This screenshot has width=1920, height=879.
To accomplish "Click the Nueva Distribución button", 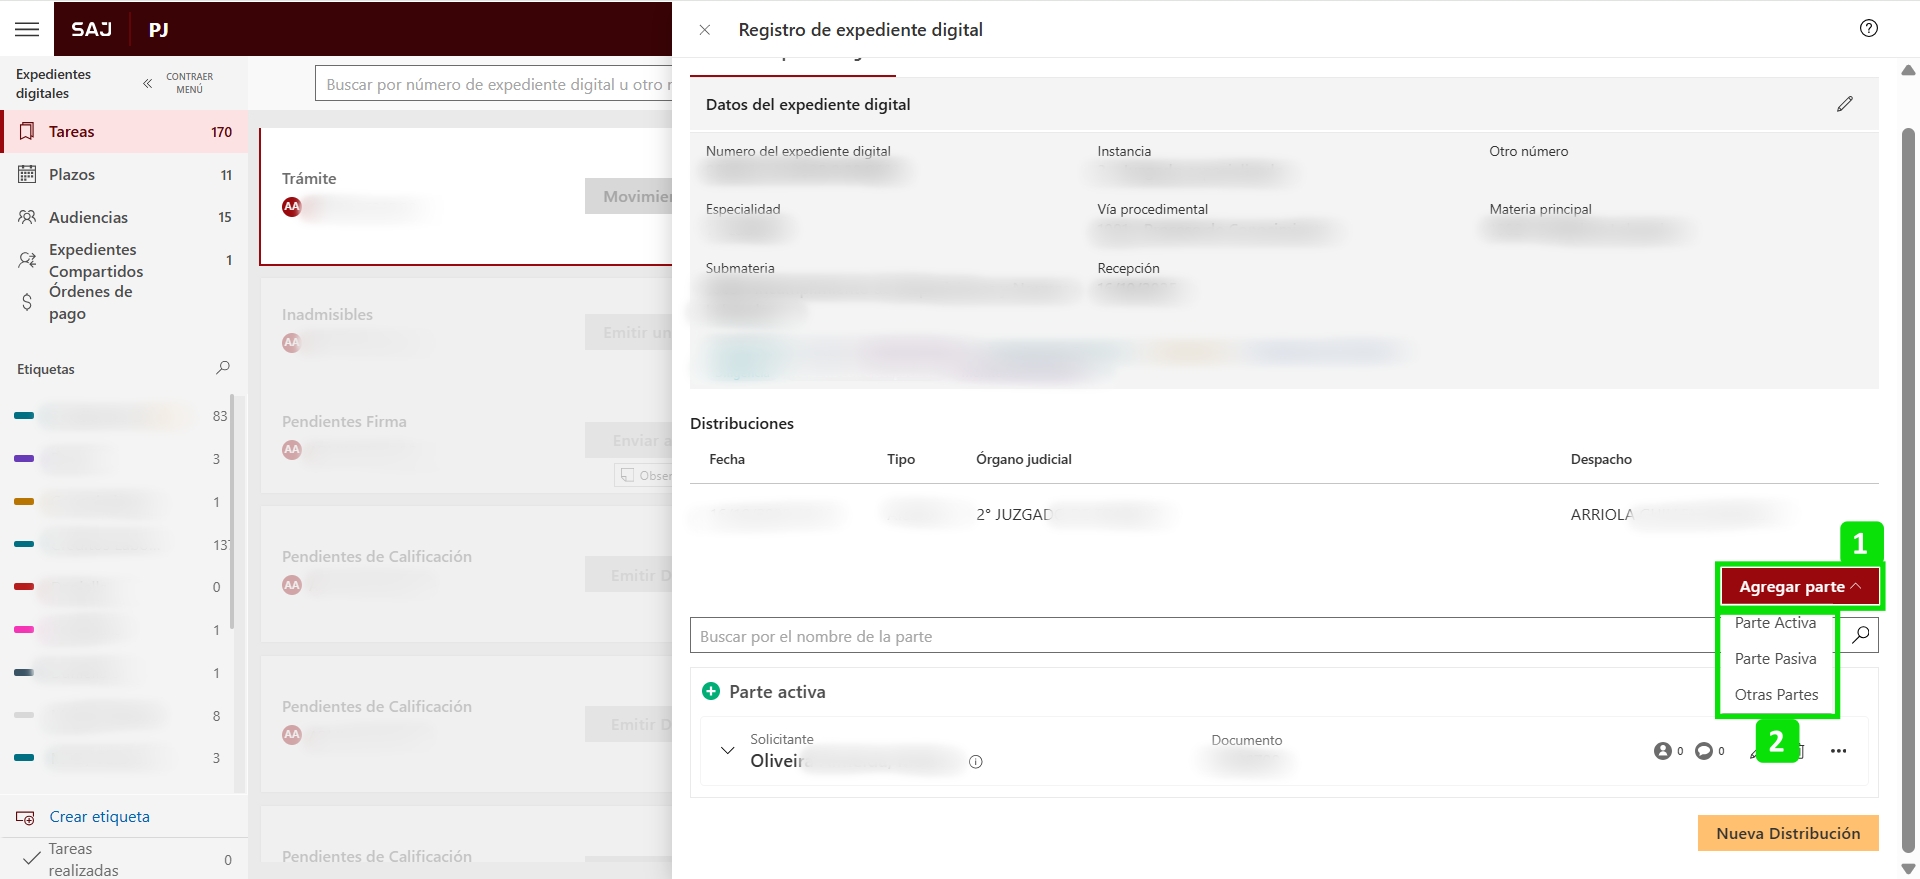I will coord(1787,833).
